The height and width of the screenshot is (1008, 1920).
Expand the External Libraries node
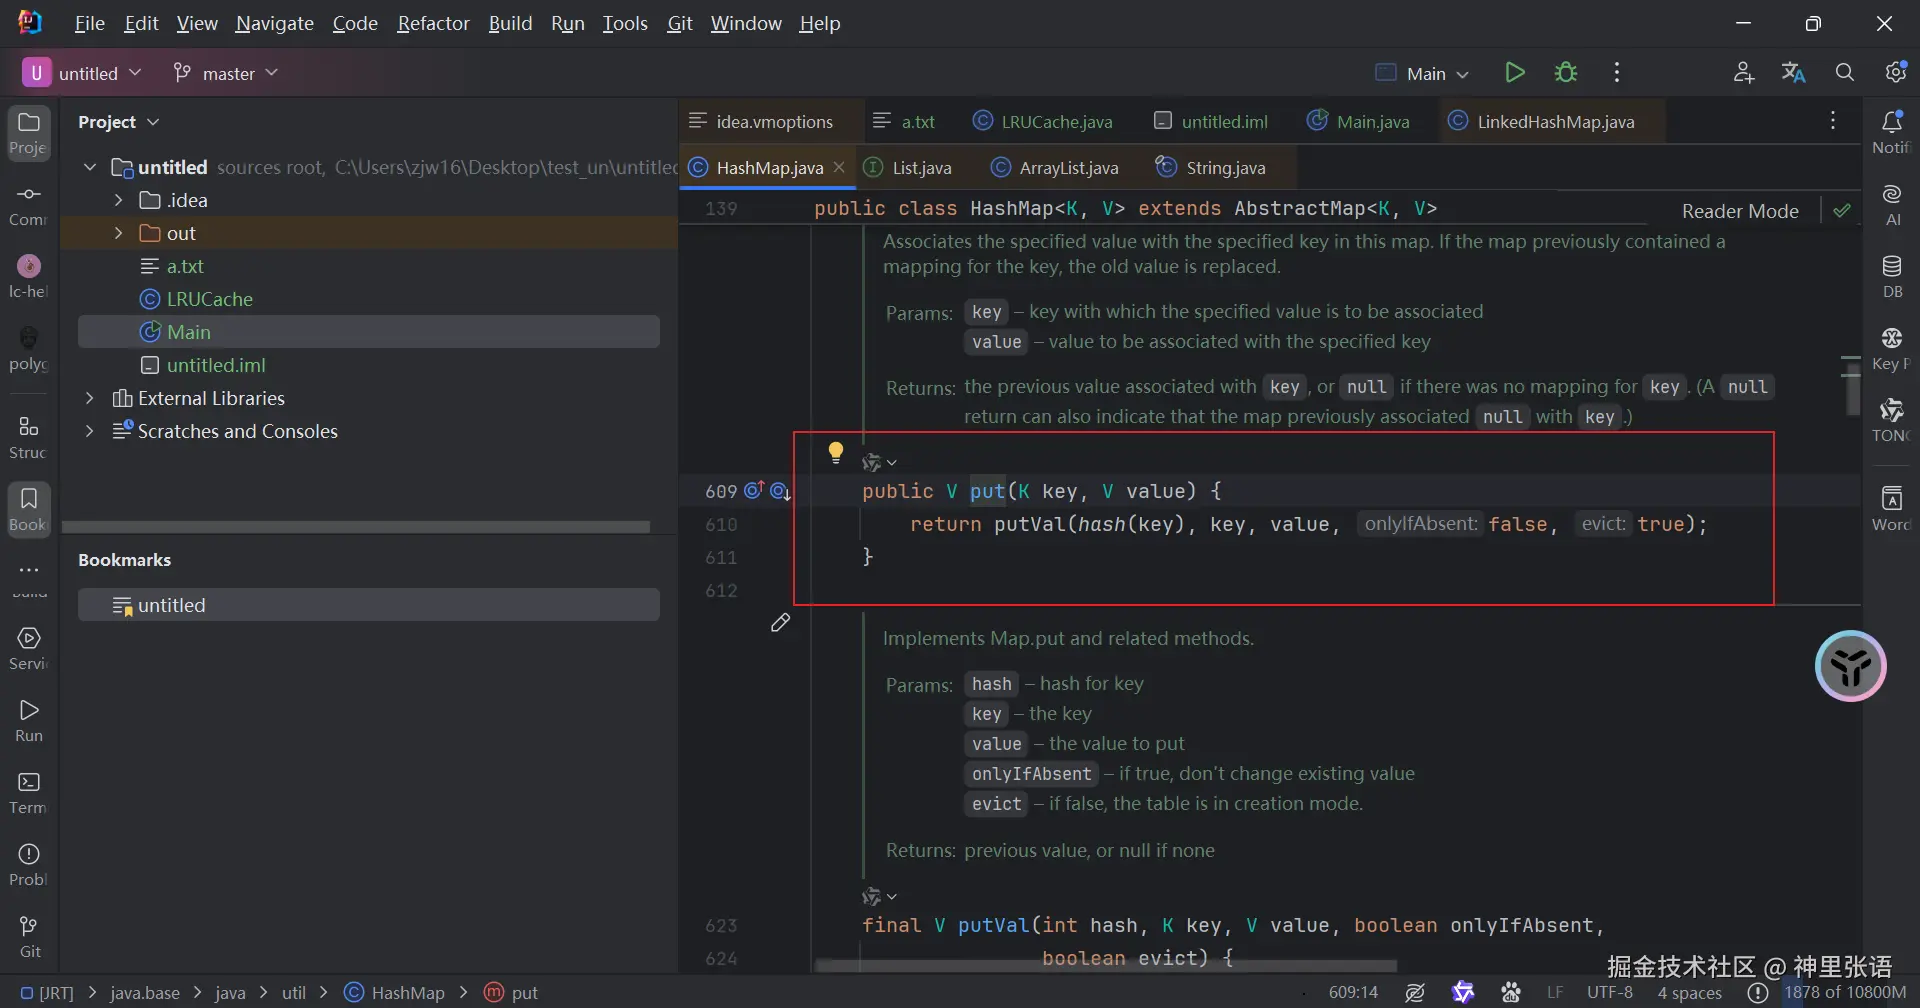coord(90,398)
